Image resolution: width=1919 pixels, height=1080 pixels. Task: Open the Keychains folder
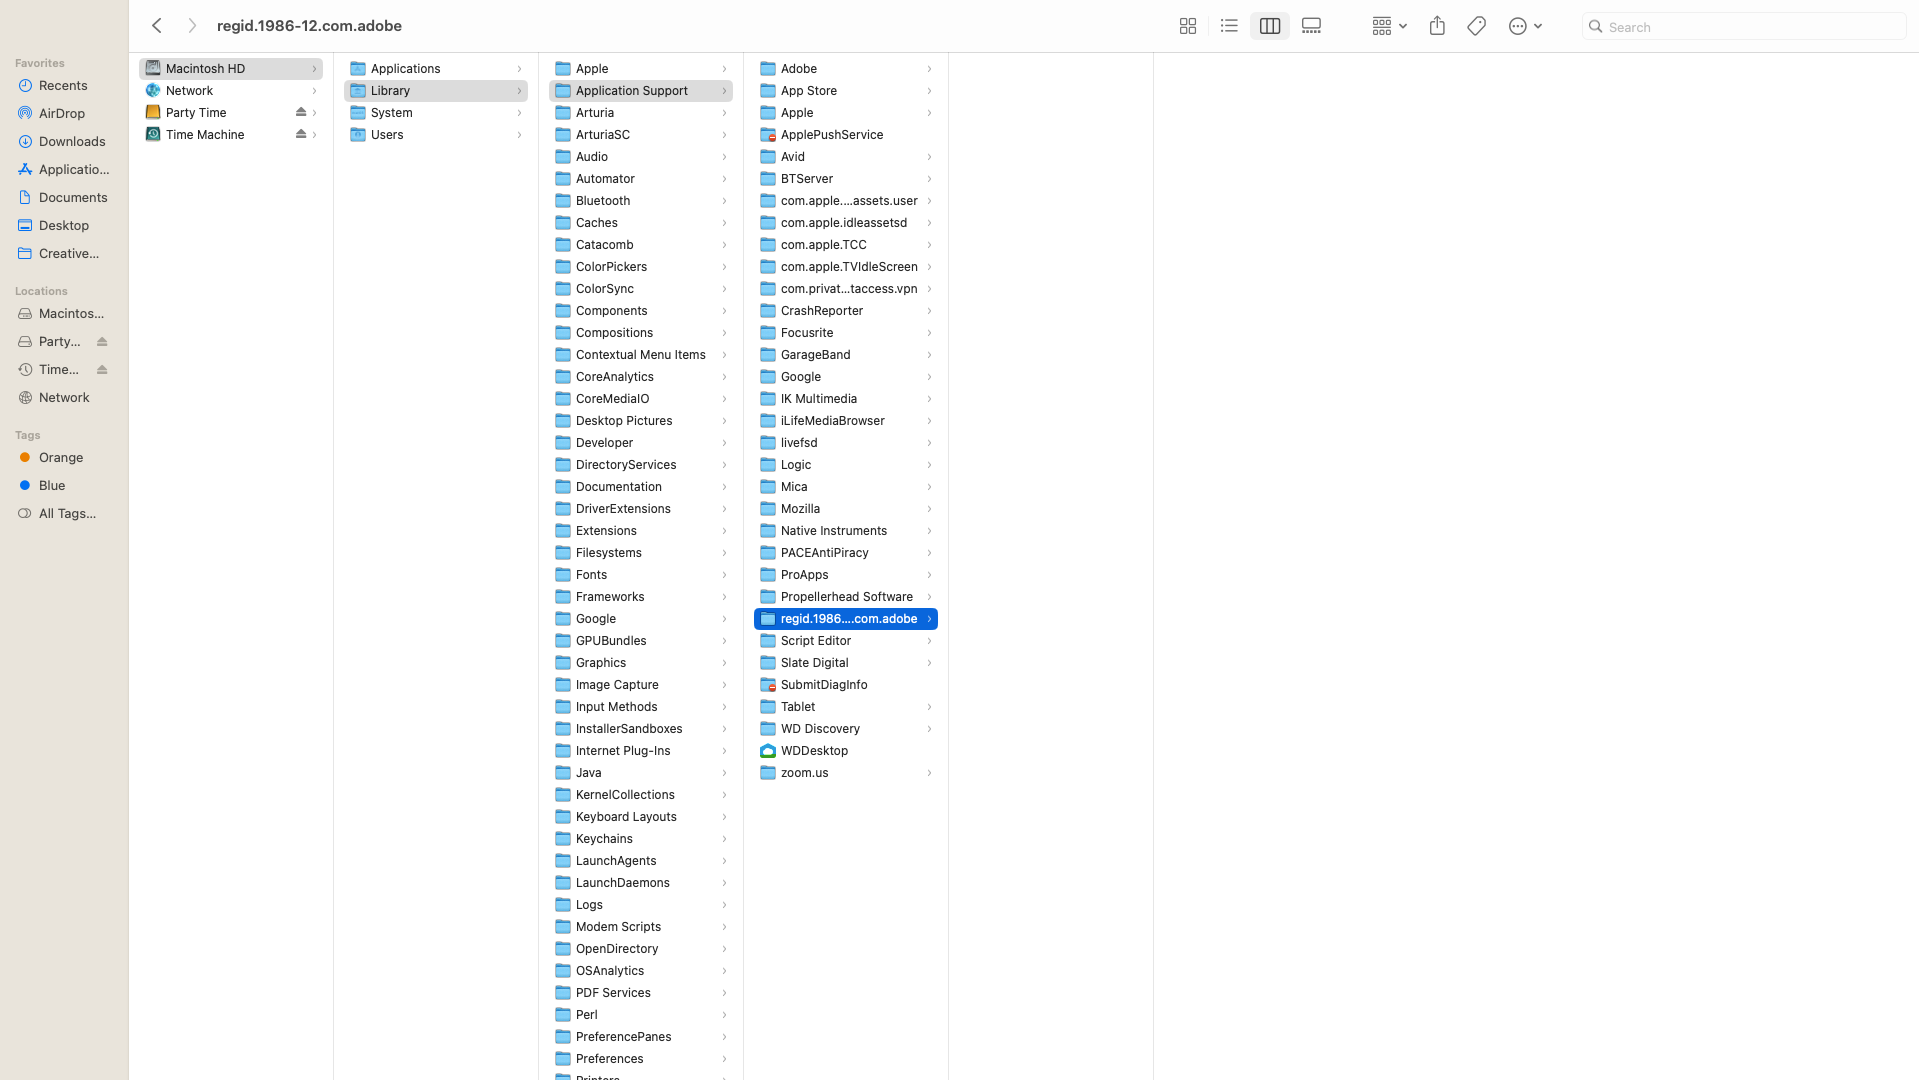pyautogui.click(x=641, y=839)
